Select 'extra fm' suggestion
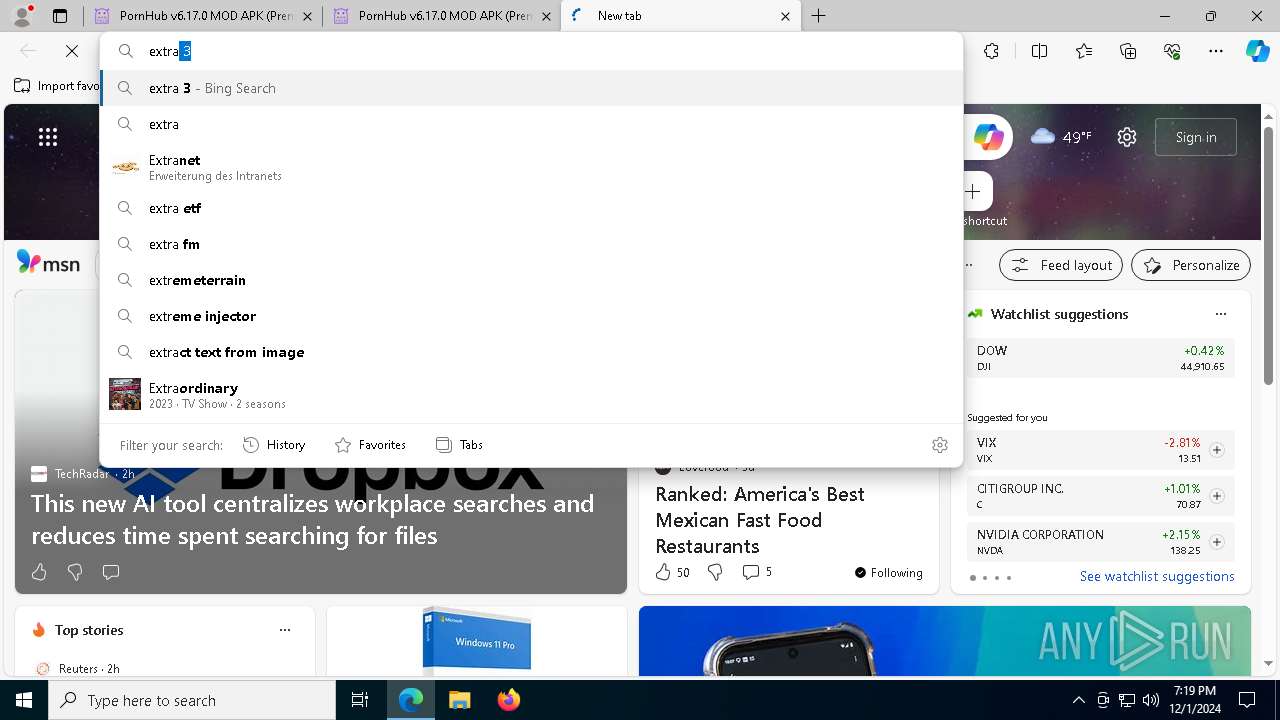1280x720 pixels. [531, 244]
